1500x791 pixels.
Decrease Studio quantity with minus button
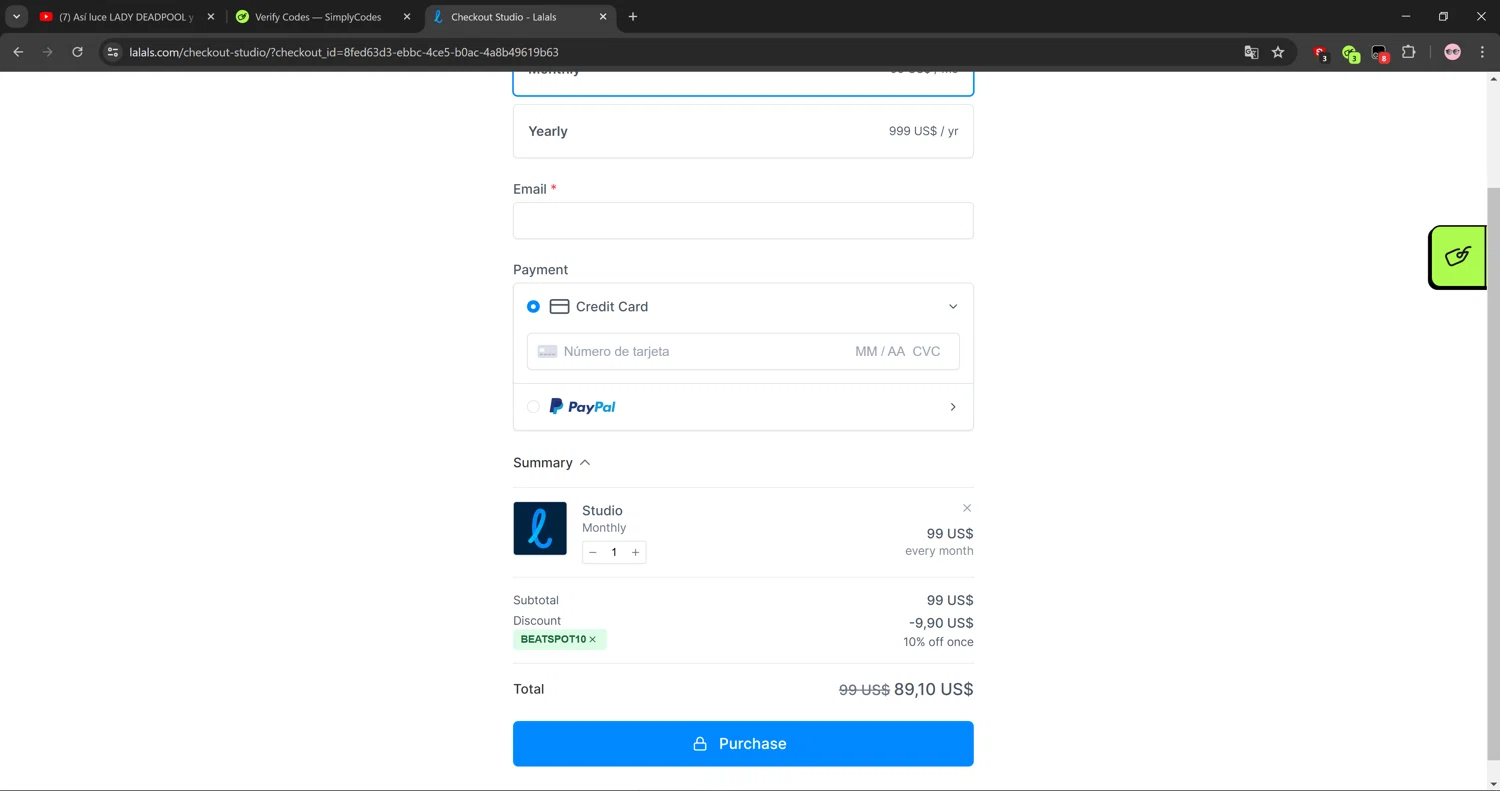coord(593,552)
